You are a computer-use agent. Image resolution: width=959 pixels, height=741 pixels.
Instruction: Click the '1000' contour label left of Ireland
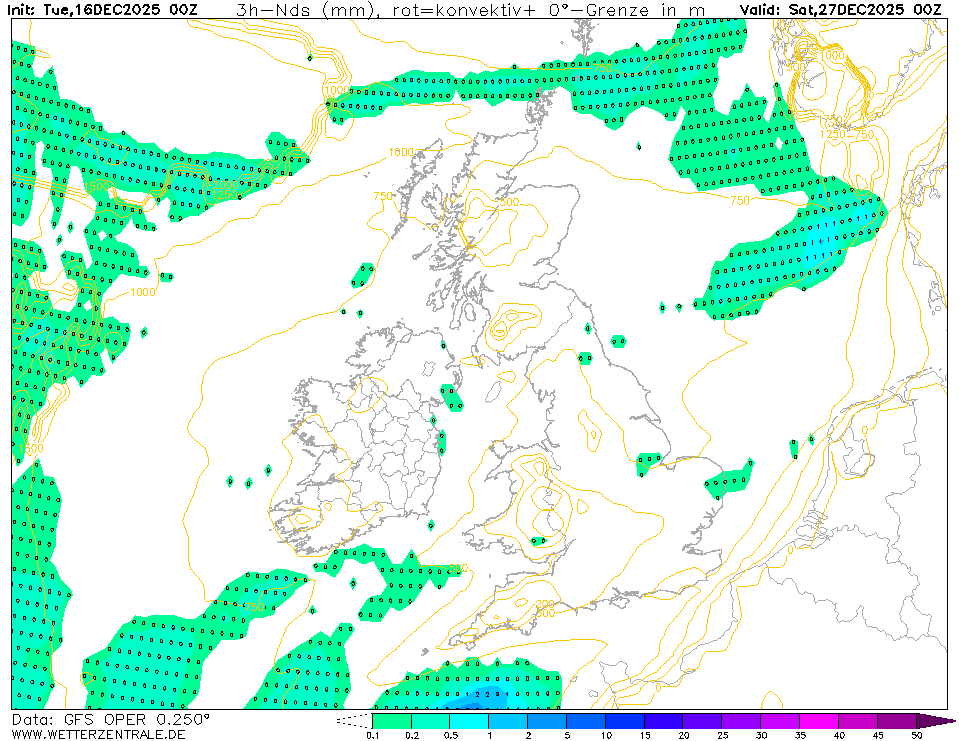(x=143, y=292)
